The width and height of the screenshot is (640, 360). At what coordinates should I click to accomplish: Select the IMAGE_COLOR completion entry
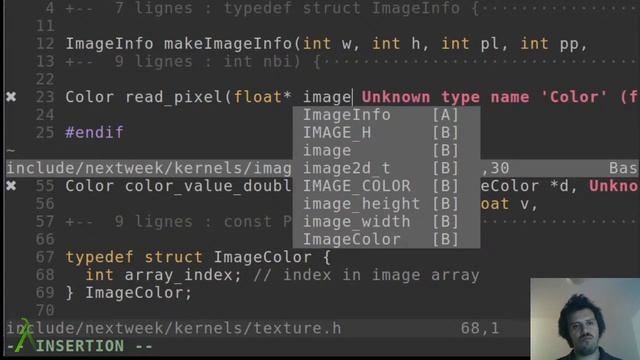click(386, 186)
